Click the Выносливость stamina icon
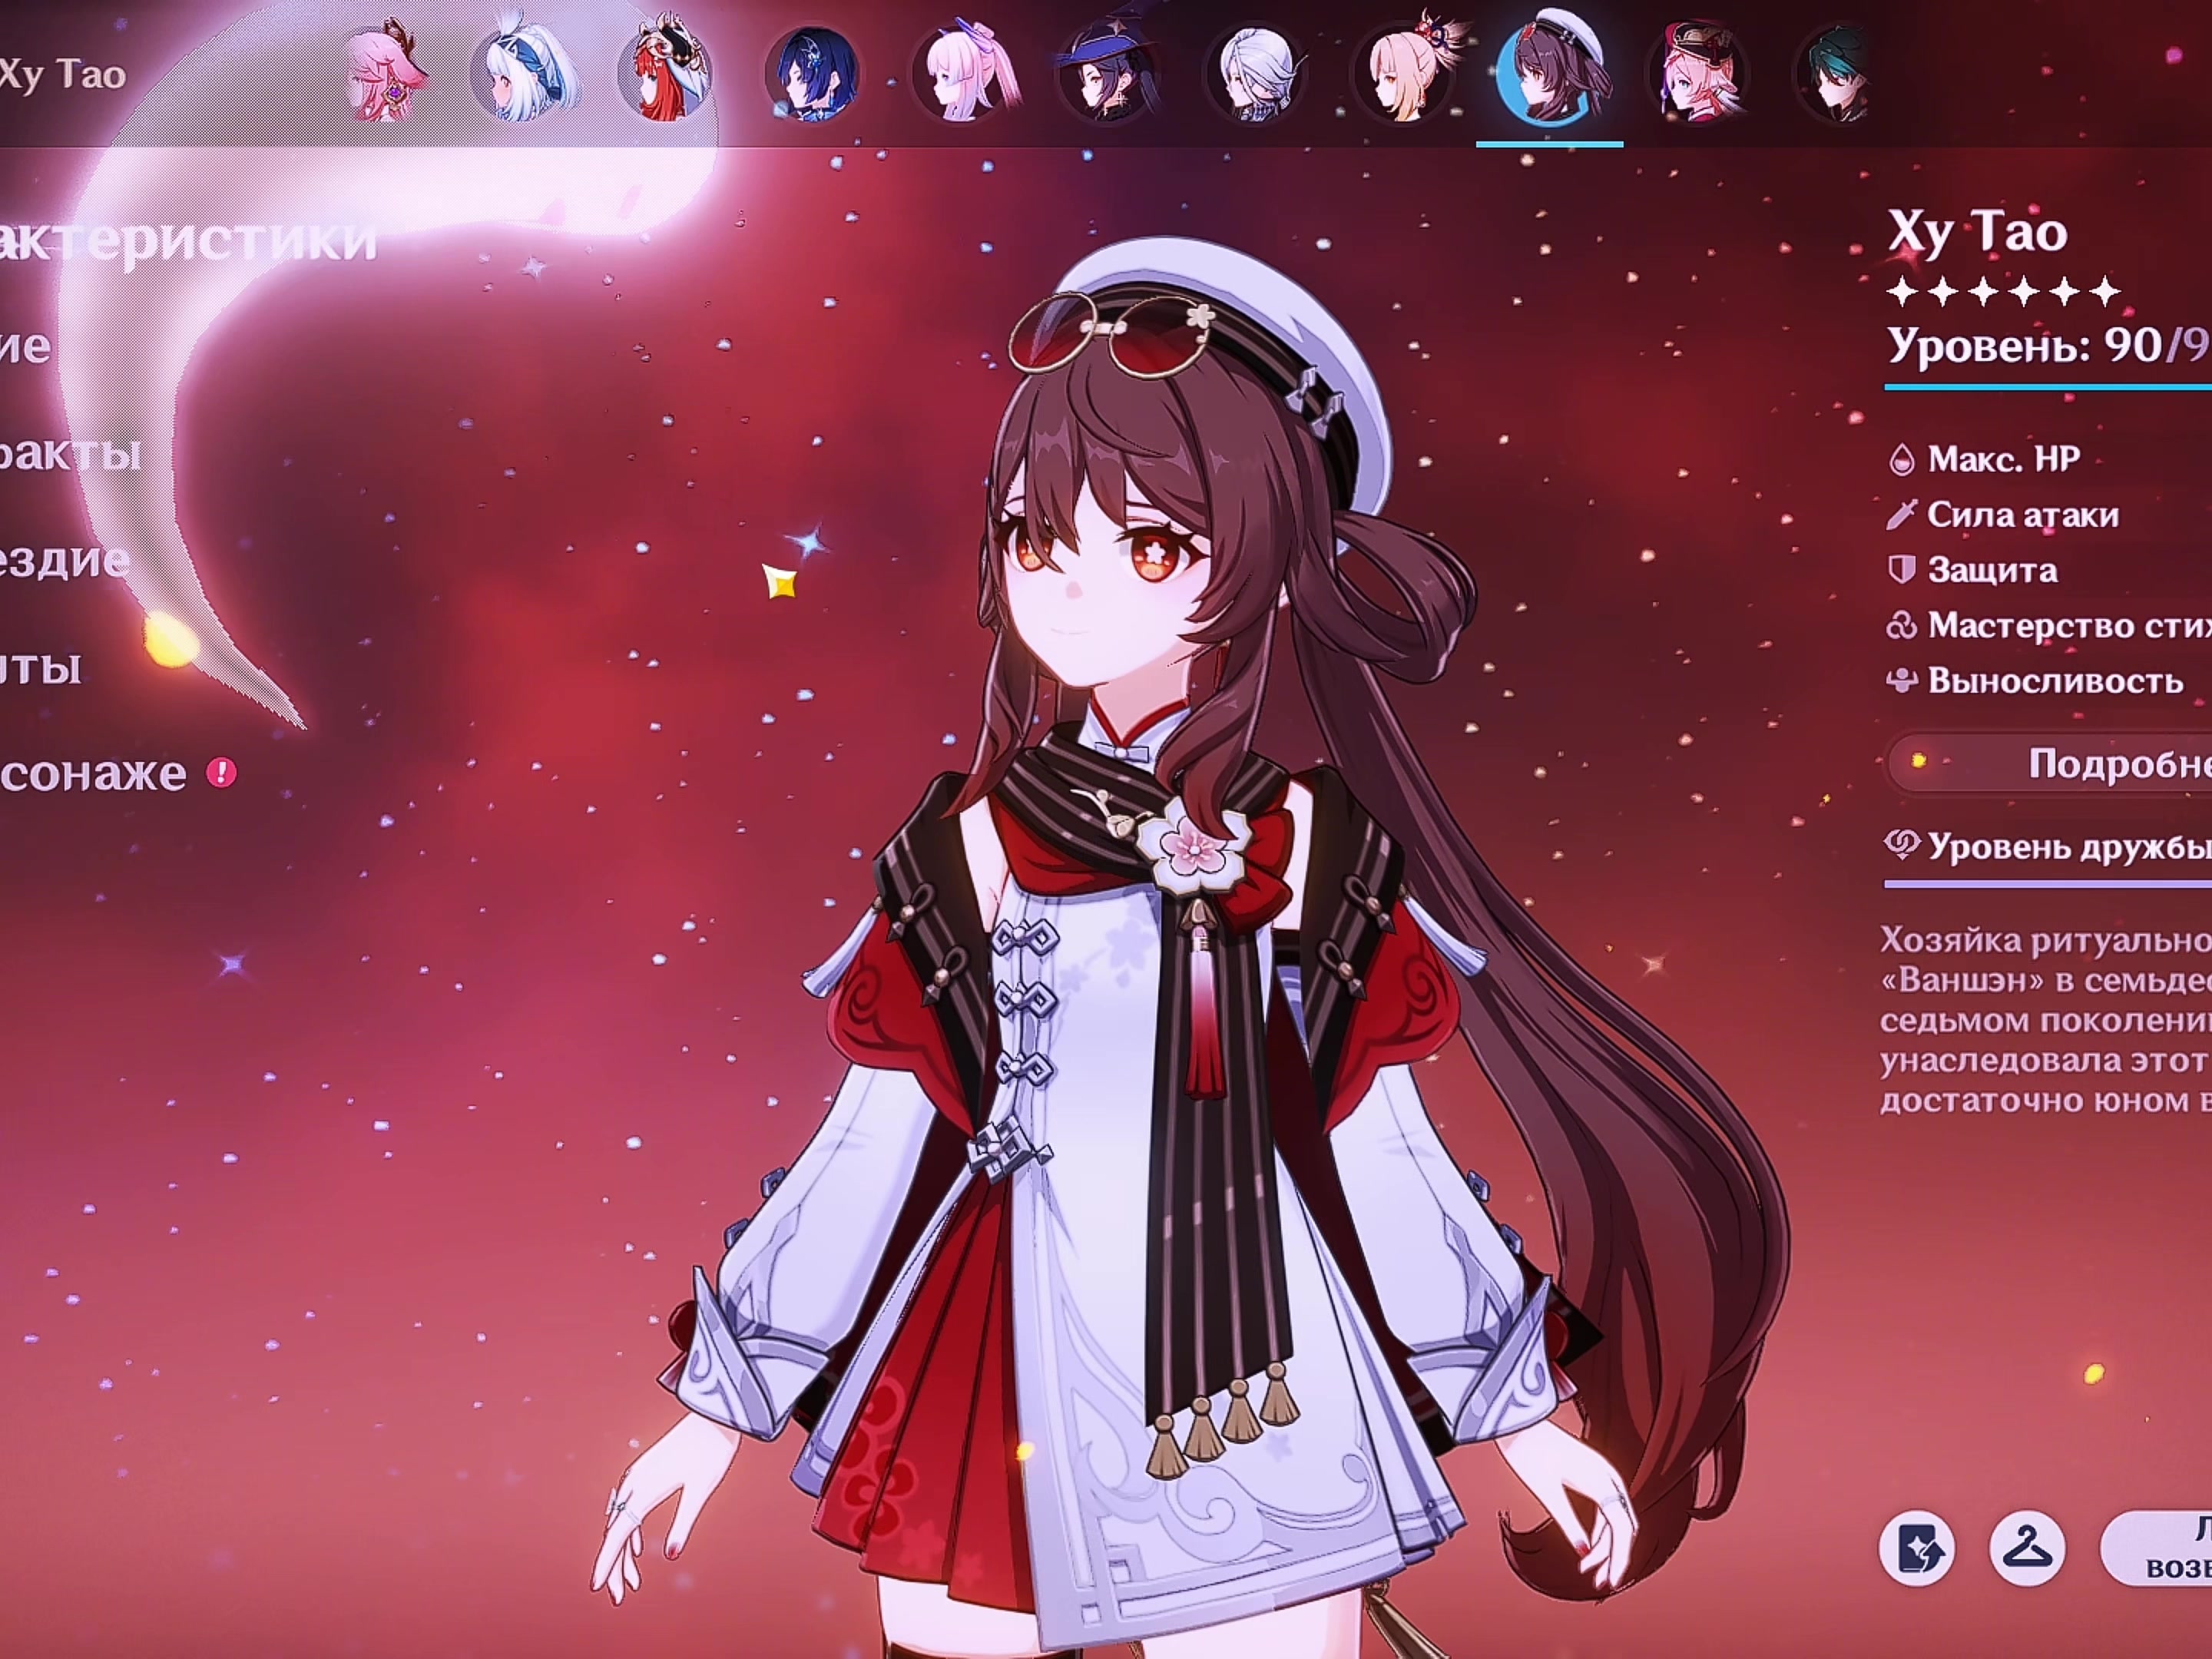This screenshot has height=1659, width=2212. 1901,681
